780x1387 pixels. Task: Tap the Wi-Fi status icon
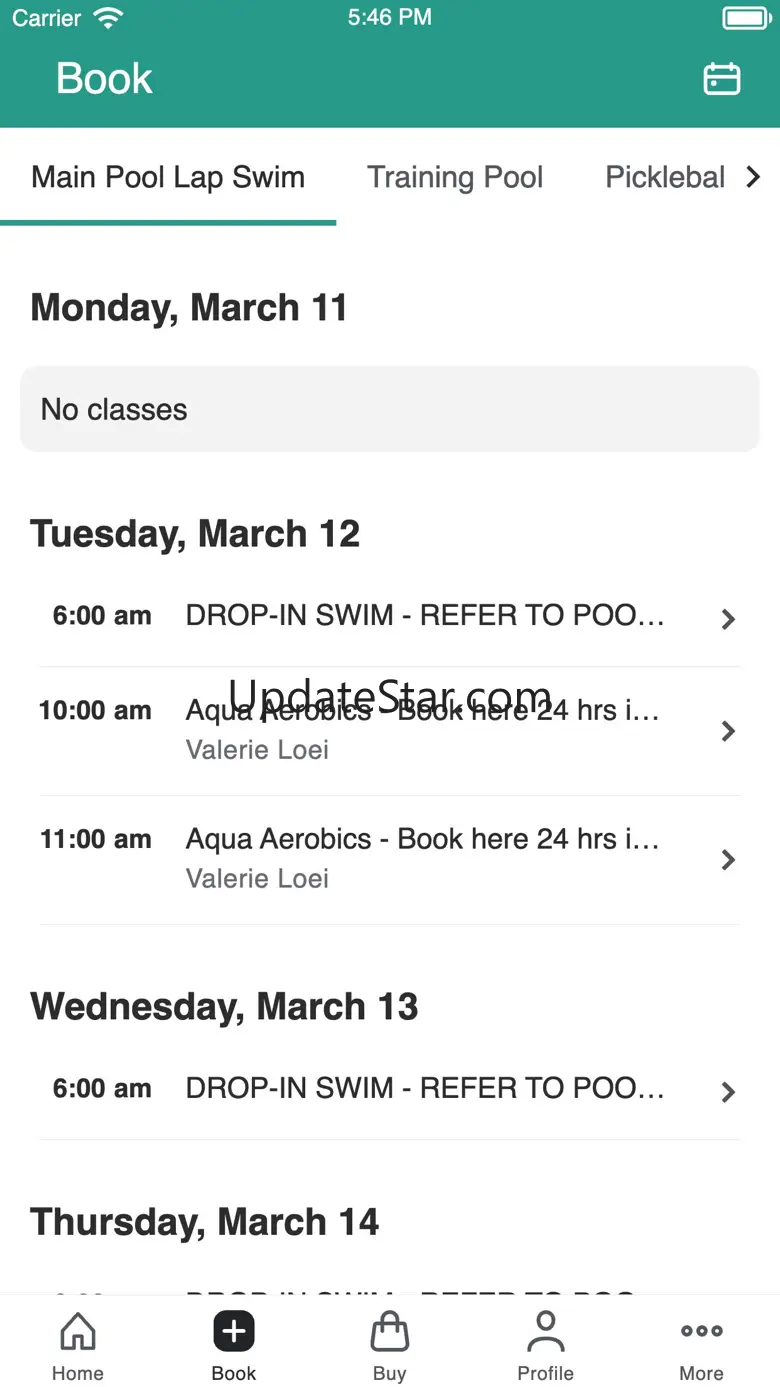(107, 18)
